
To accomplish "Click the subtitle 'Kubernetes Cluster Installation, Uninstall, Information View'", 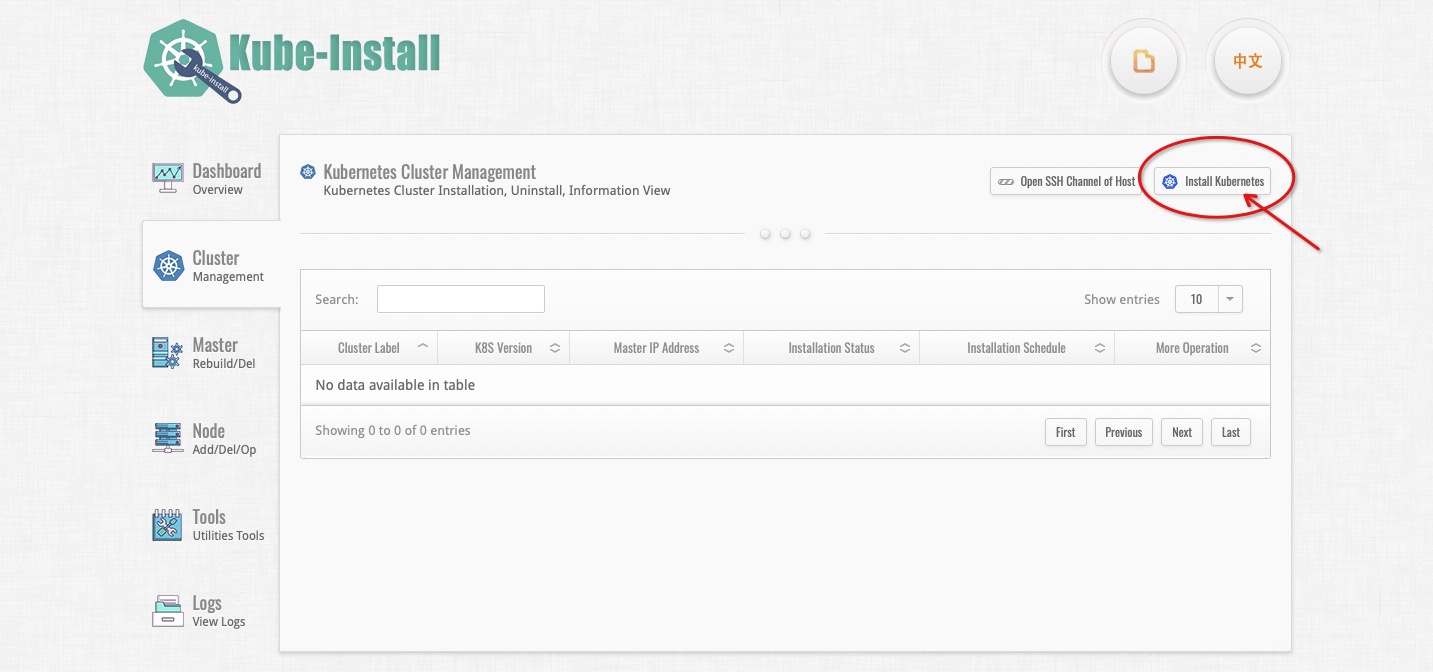I will [x=497, y=190].
